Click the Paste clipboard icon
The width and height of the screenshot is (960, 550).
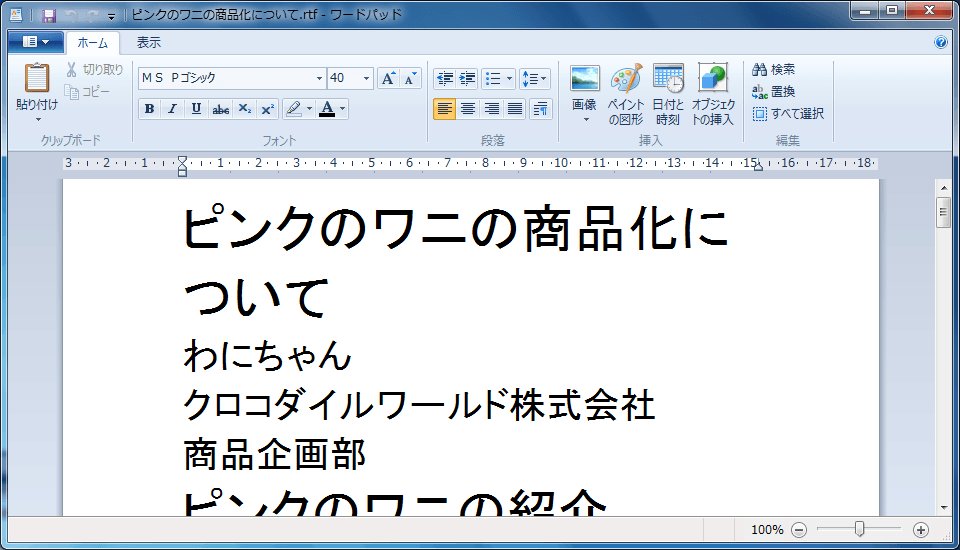point(37,78)
